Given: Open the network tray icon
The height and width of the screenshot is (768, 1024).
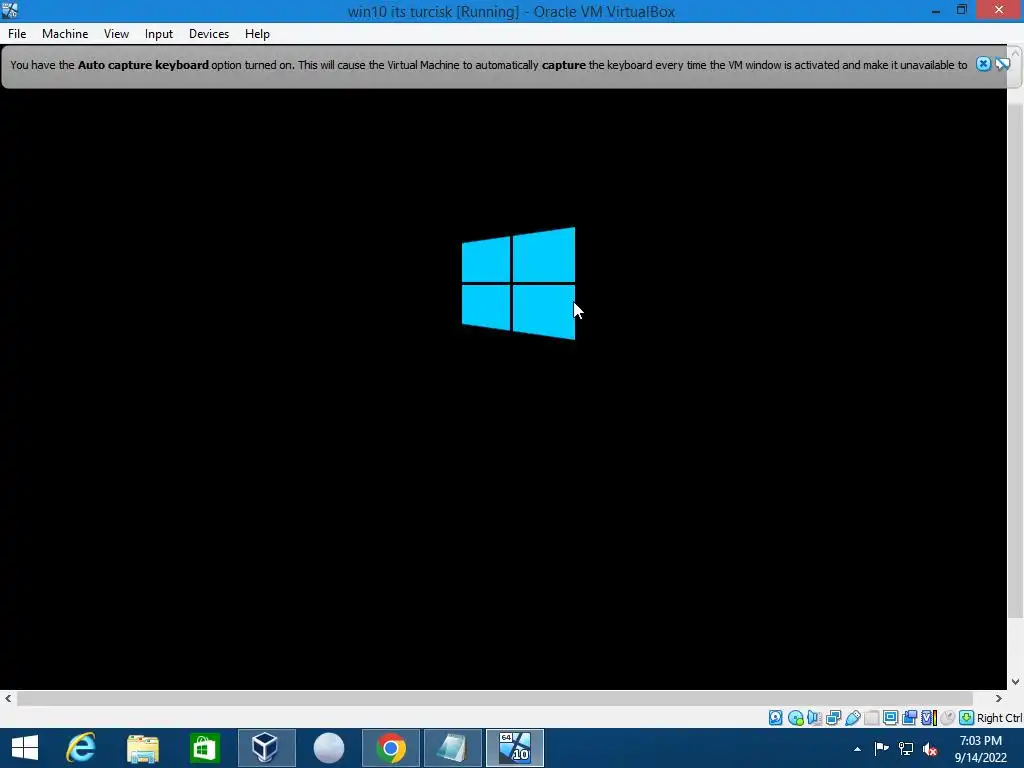Looking at the screenshot, I should pos(906,749).
